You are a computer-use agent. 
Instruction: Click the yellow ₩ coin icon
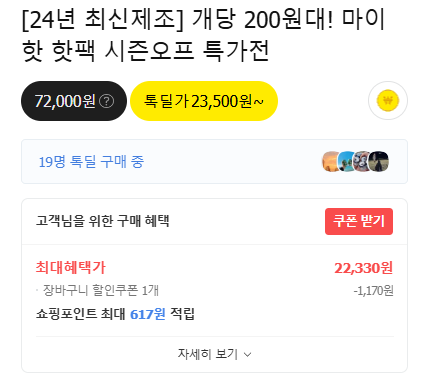click(x=388, y=100)
